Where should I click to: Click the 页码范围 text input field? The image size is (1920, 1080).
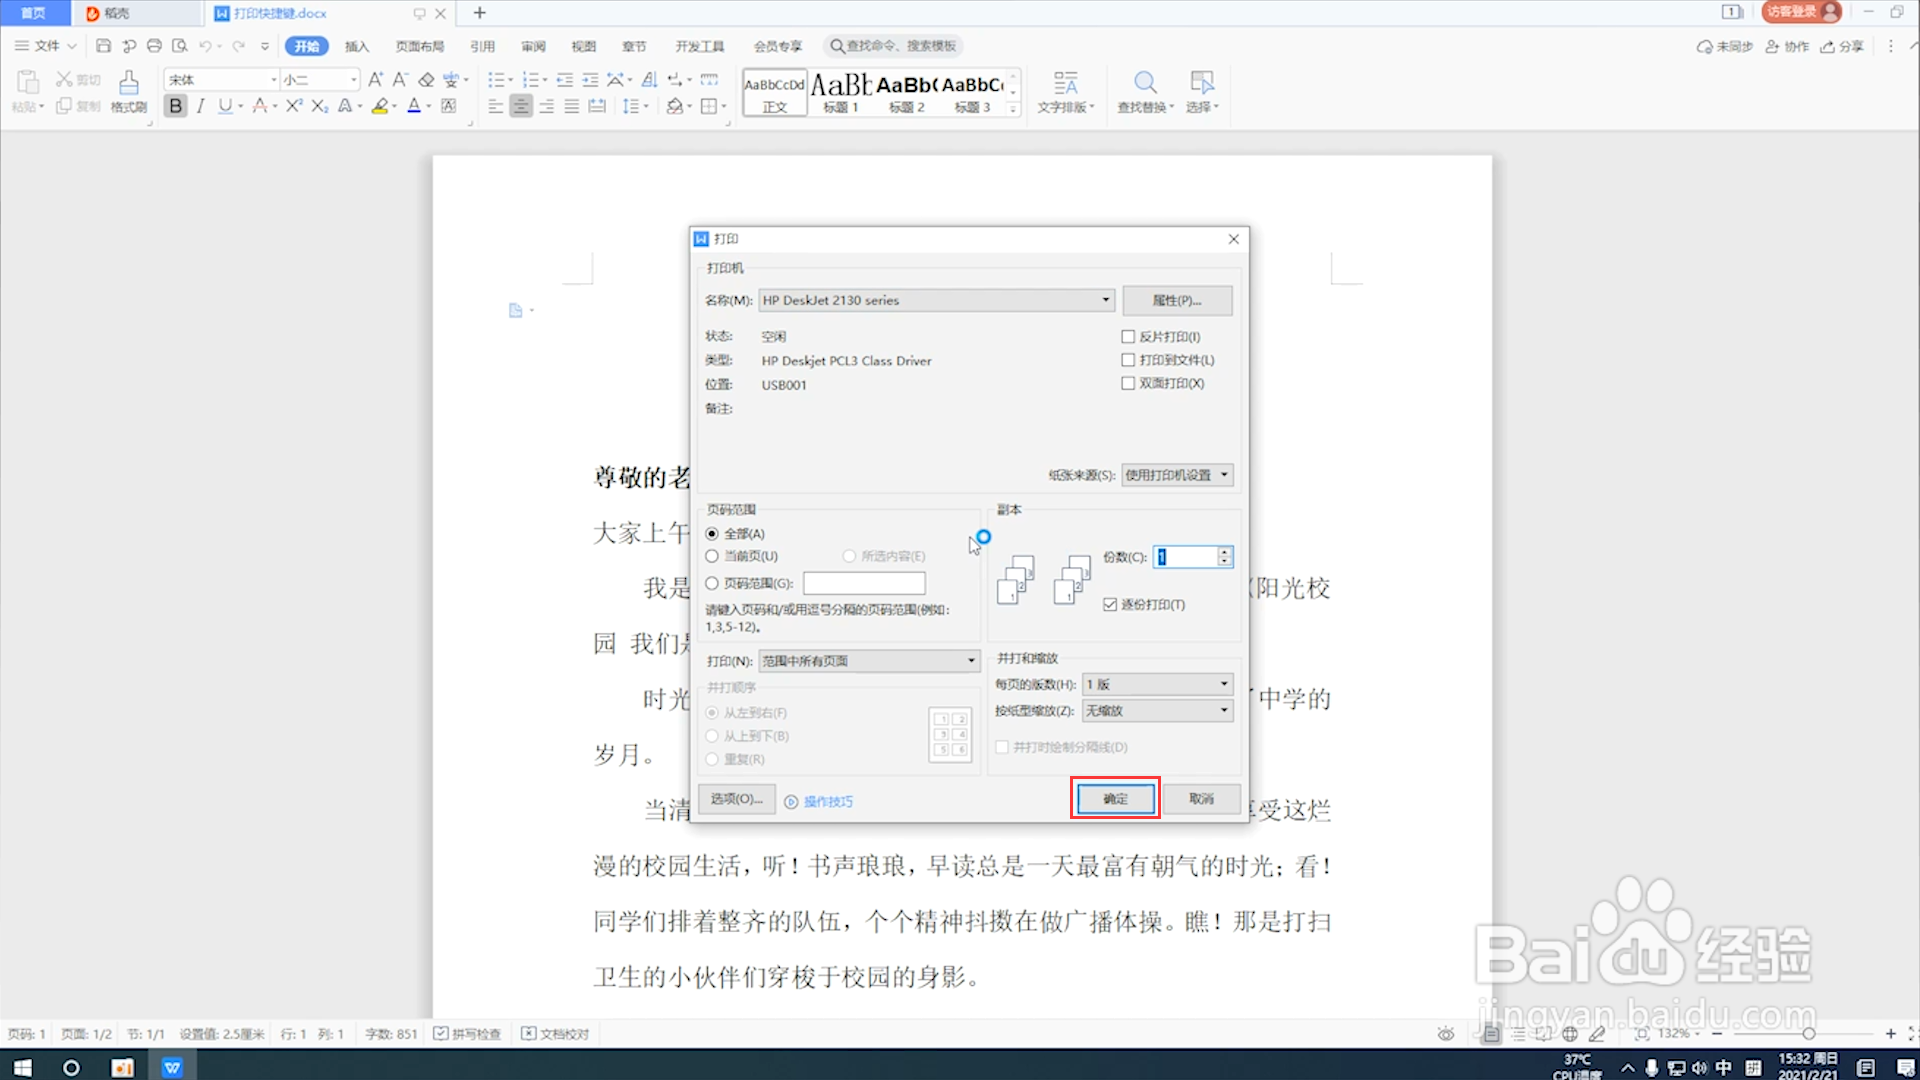pyautogui.click(x=864, y=583)
